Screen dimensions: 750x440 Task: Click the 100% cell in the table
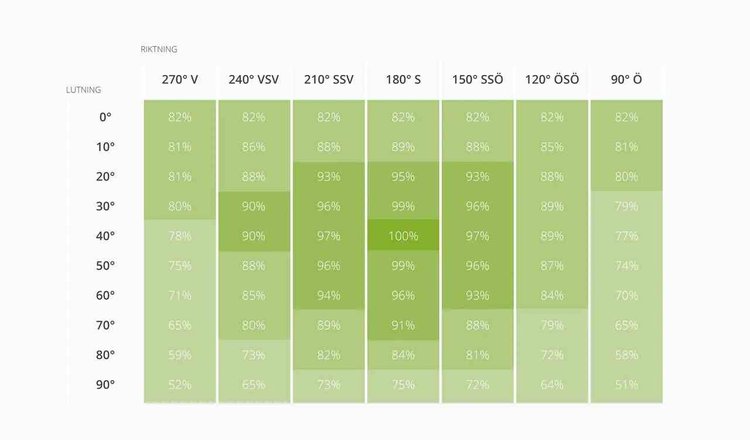[x=403, y=236]
